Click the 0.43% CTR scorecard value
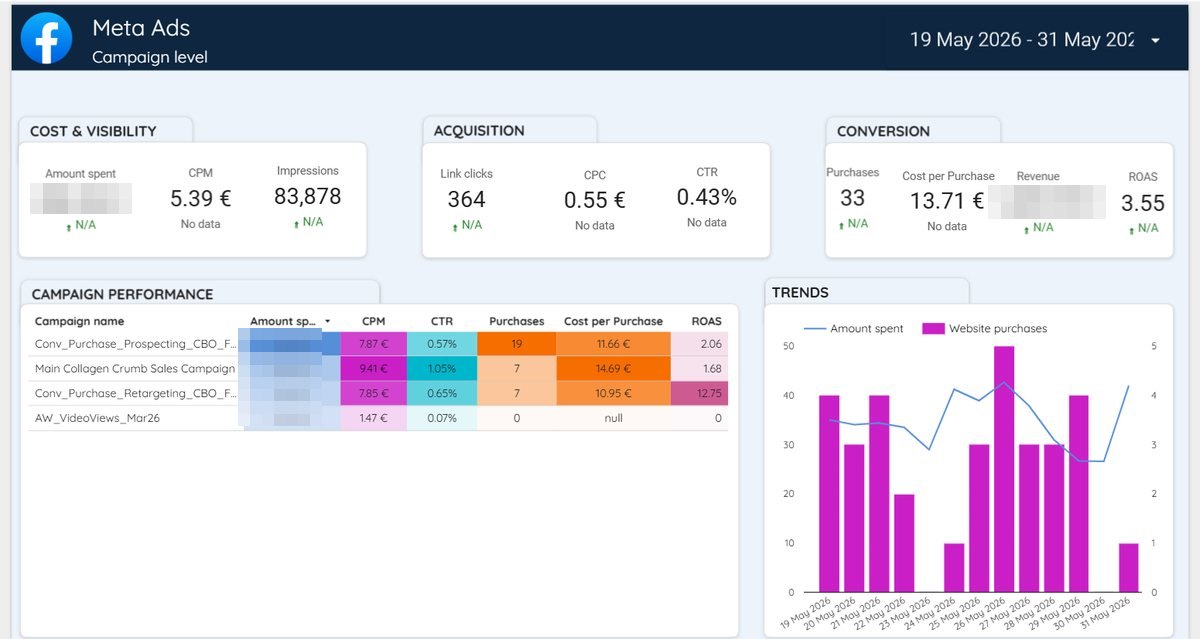This screenshot has width=1200, height=639. (707, 197)
